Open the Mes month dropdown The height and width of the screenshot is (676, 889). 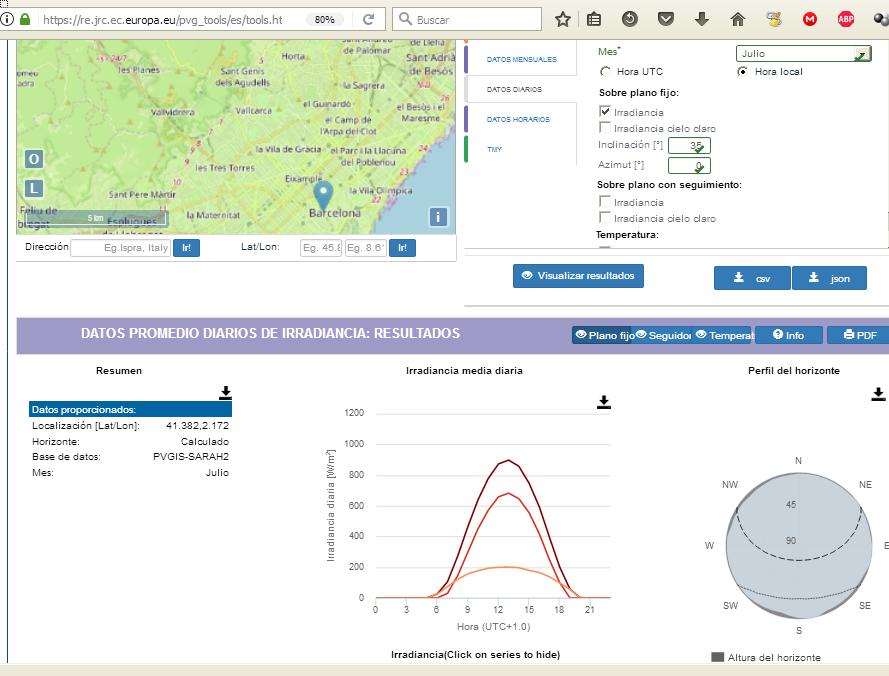pyautogui.click(x=803, y=53)
